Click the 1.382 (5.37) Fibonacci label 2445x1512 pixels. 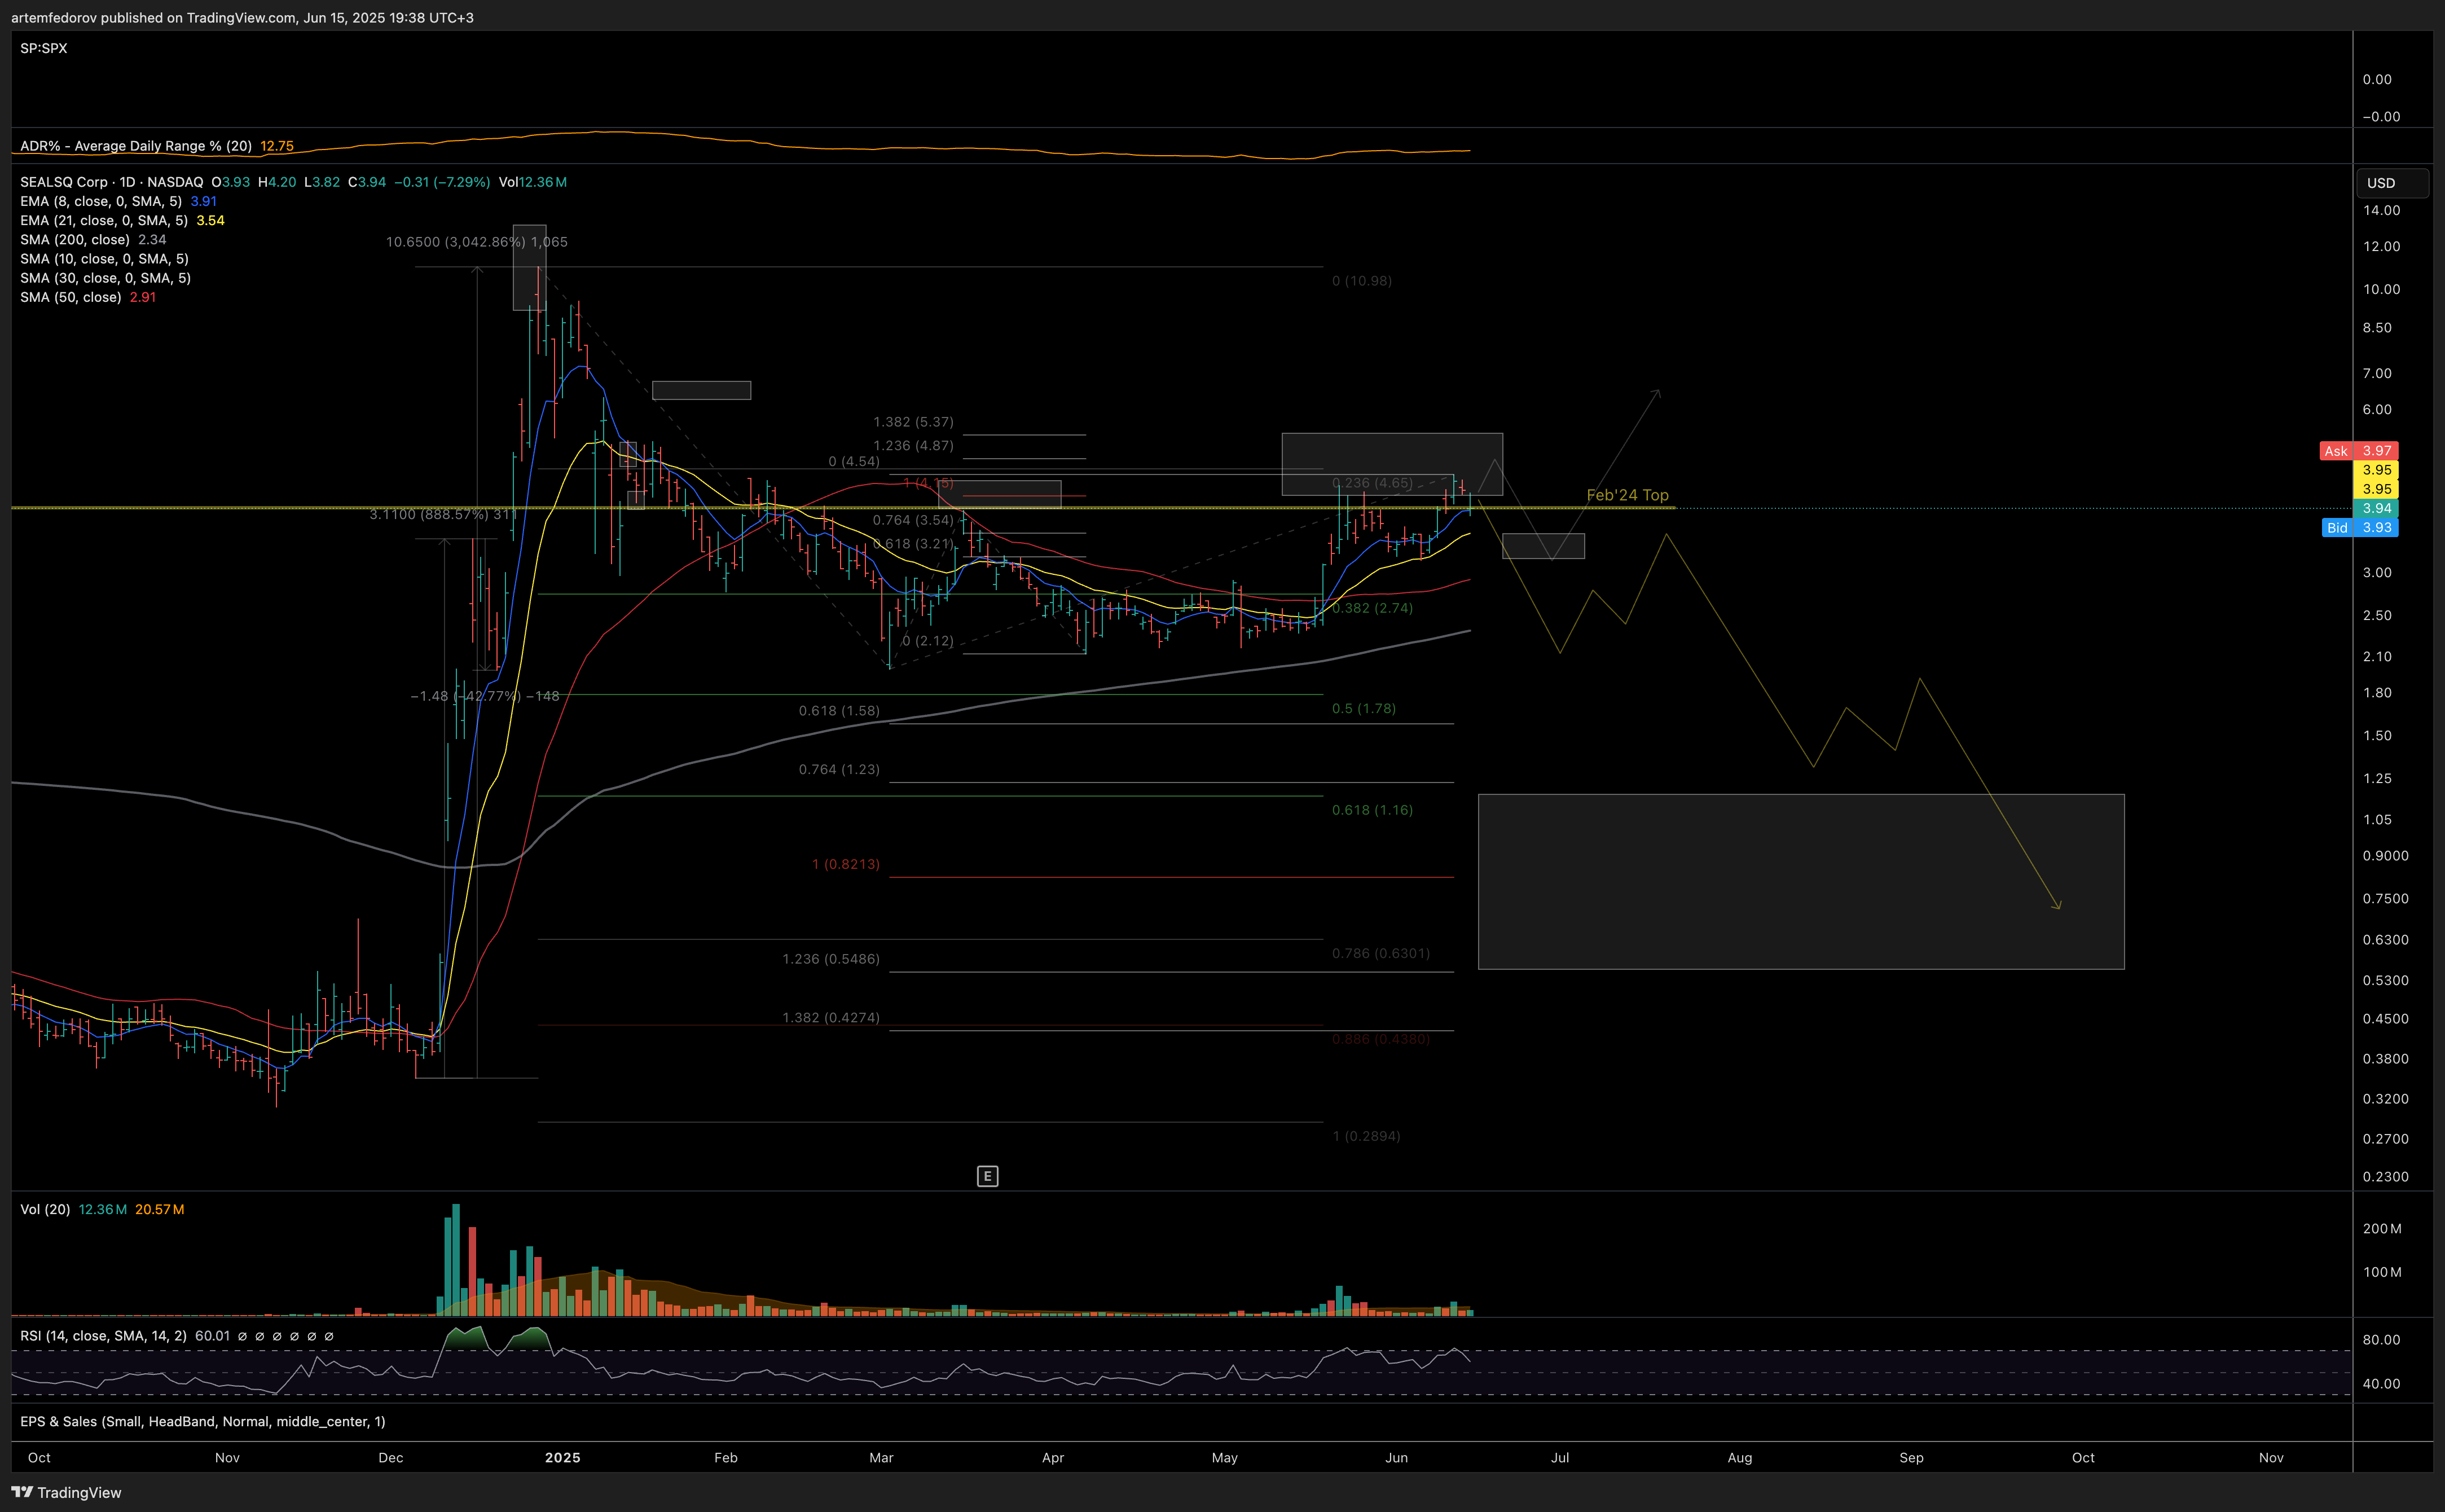(x=913, y=422)
